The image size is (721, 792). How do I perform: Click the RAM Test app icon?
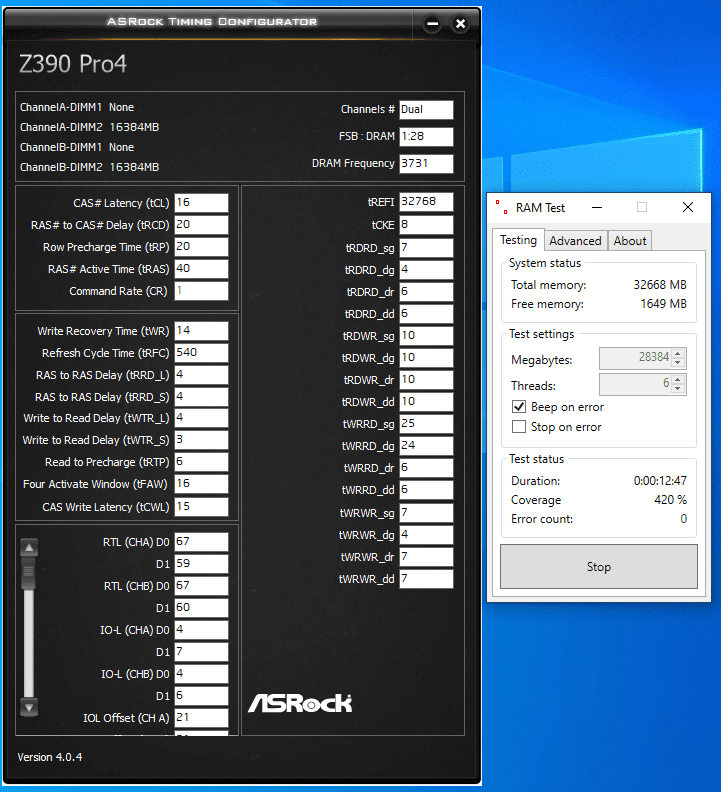point(501,208)
